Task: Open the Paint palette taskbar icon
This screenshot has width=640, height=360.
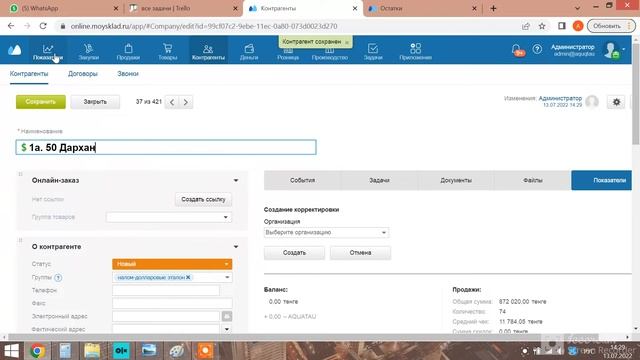Action: pyautogui.click(x=176, y=351)
